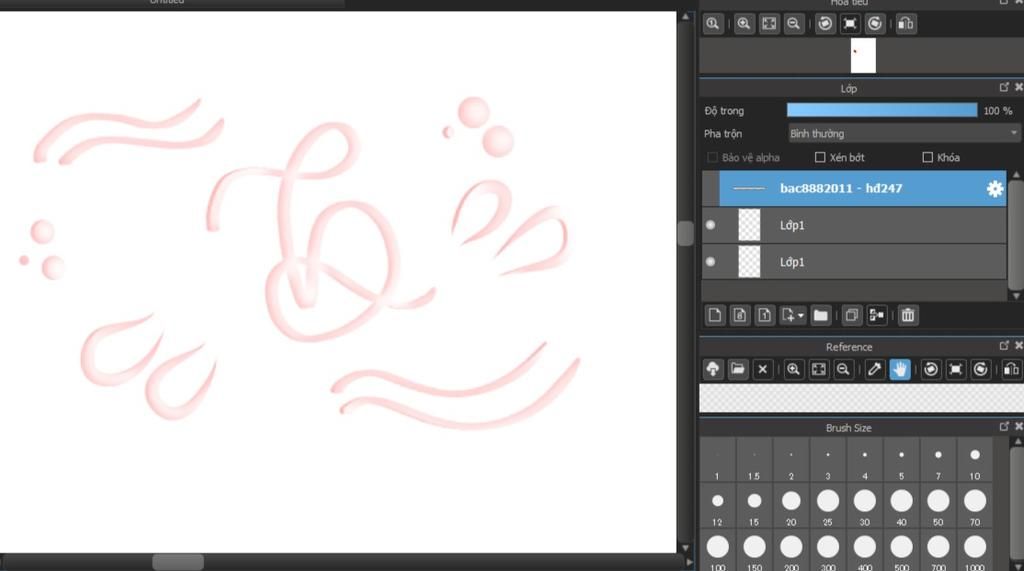The height and width of the screenshot is (571, 1024).
Task: Add a new 1-bit layer
Action: [x=765, y=316]
